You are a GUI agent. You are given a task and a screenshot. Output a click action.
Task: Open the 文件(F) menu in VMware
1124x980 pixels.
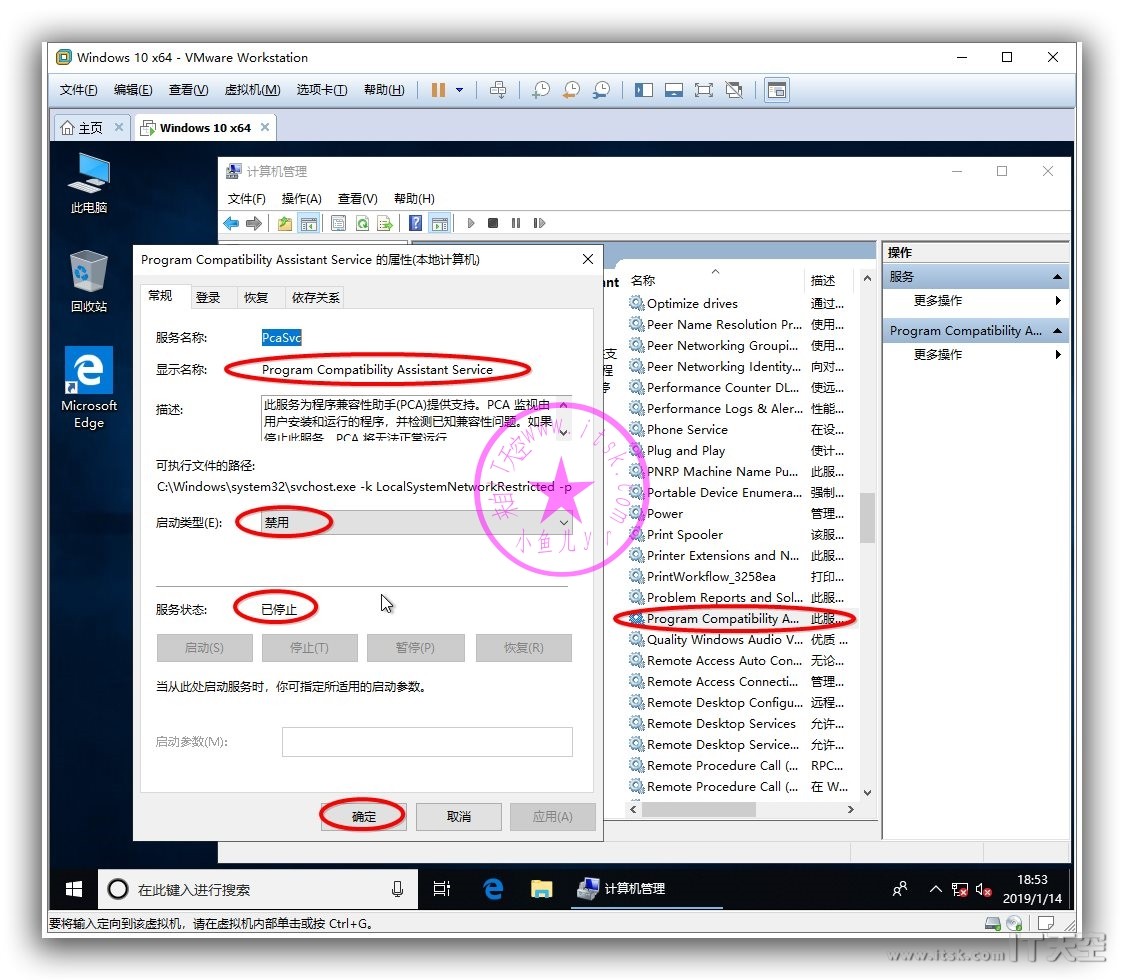78,90
